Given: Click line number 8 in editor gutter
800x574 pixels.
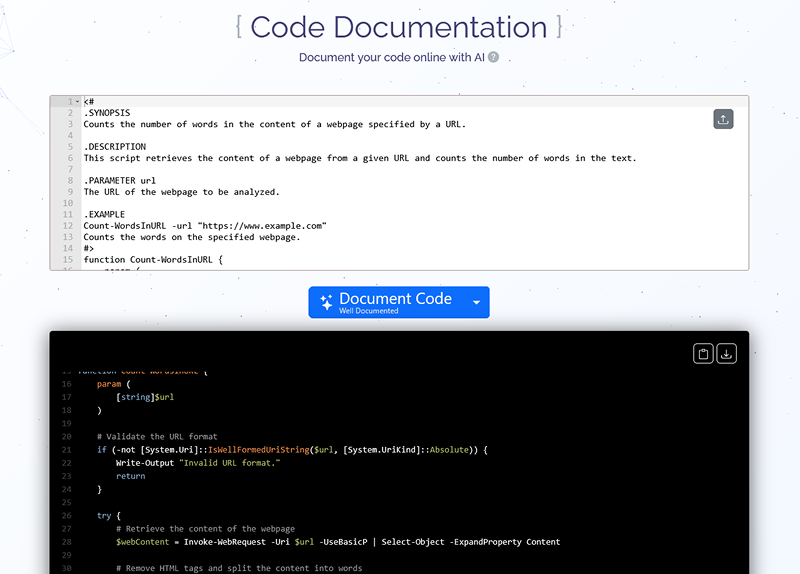Looking at the screenshot, I should 70,181.
